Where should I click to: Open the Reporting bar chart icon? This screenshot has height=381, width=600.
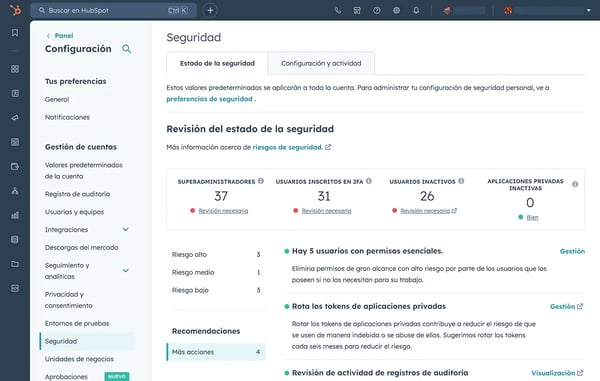15,215
